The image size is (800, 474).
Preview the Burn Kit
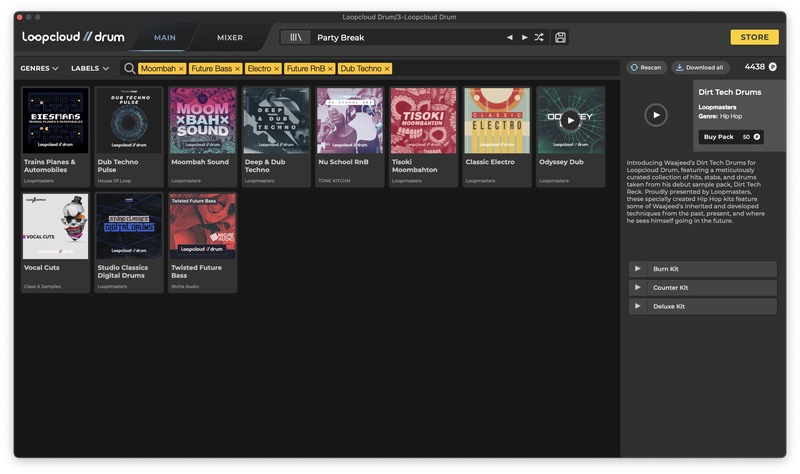coord(638,269)
